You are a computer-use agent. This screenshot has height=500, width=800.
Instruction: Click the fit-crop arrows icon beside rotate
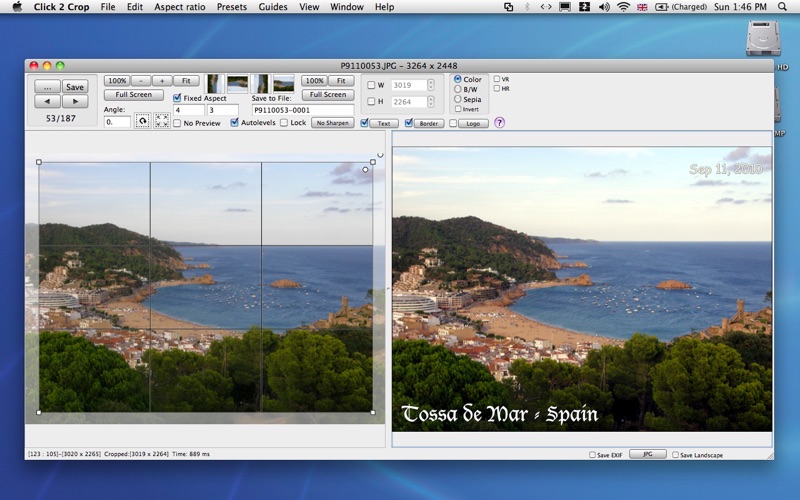coord(162,121)
